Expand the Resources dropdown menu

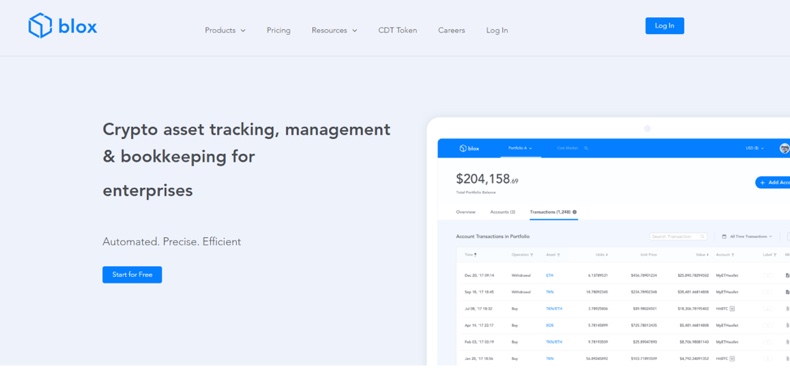(x=334, y=30)
